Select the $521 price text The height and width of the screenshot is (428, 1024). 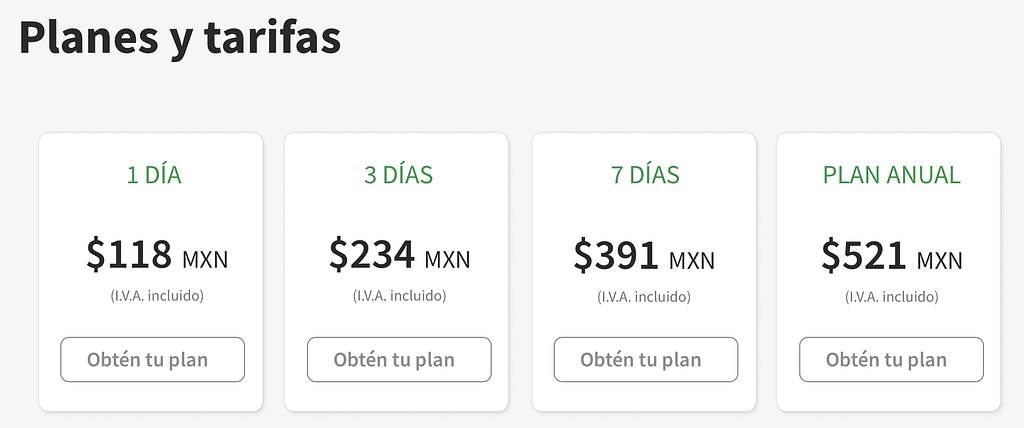[x=864, y=255]
